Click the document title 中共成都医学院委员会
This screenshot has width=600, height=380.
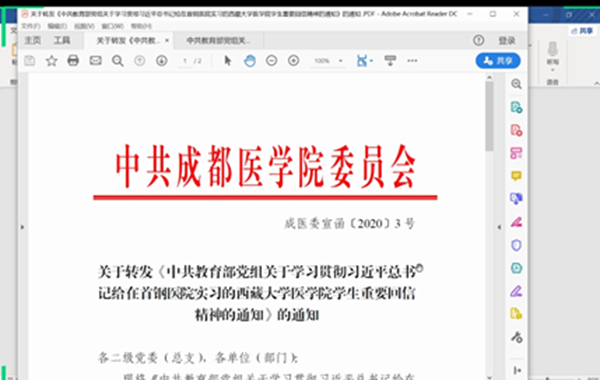[x=266, y=167]
